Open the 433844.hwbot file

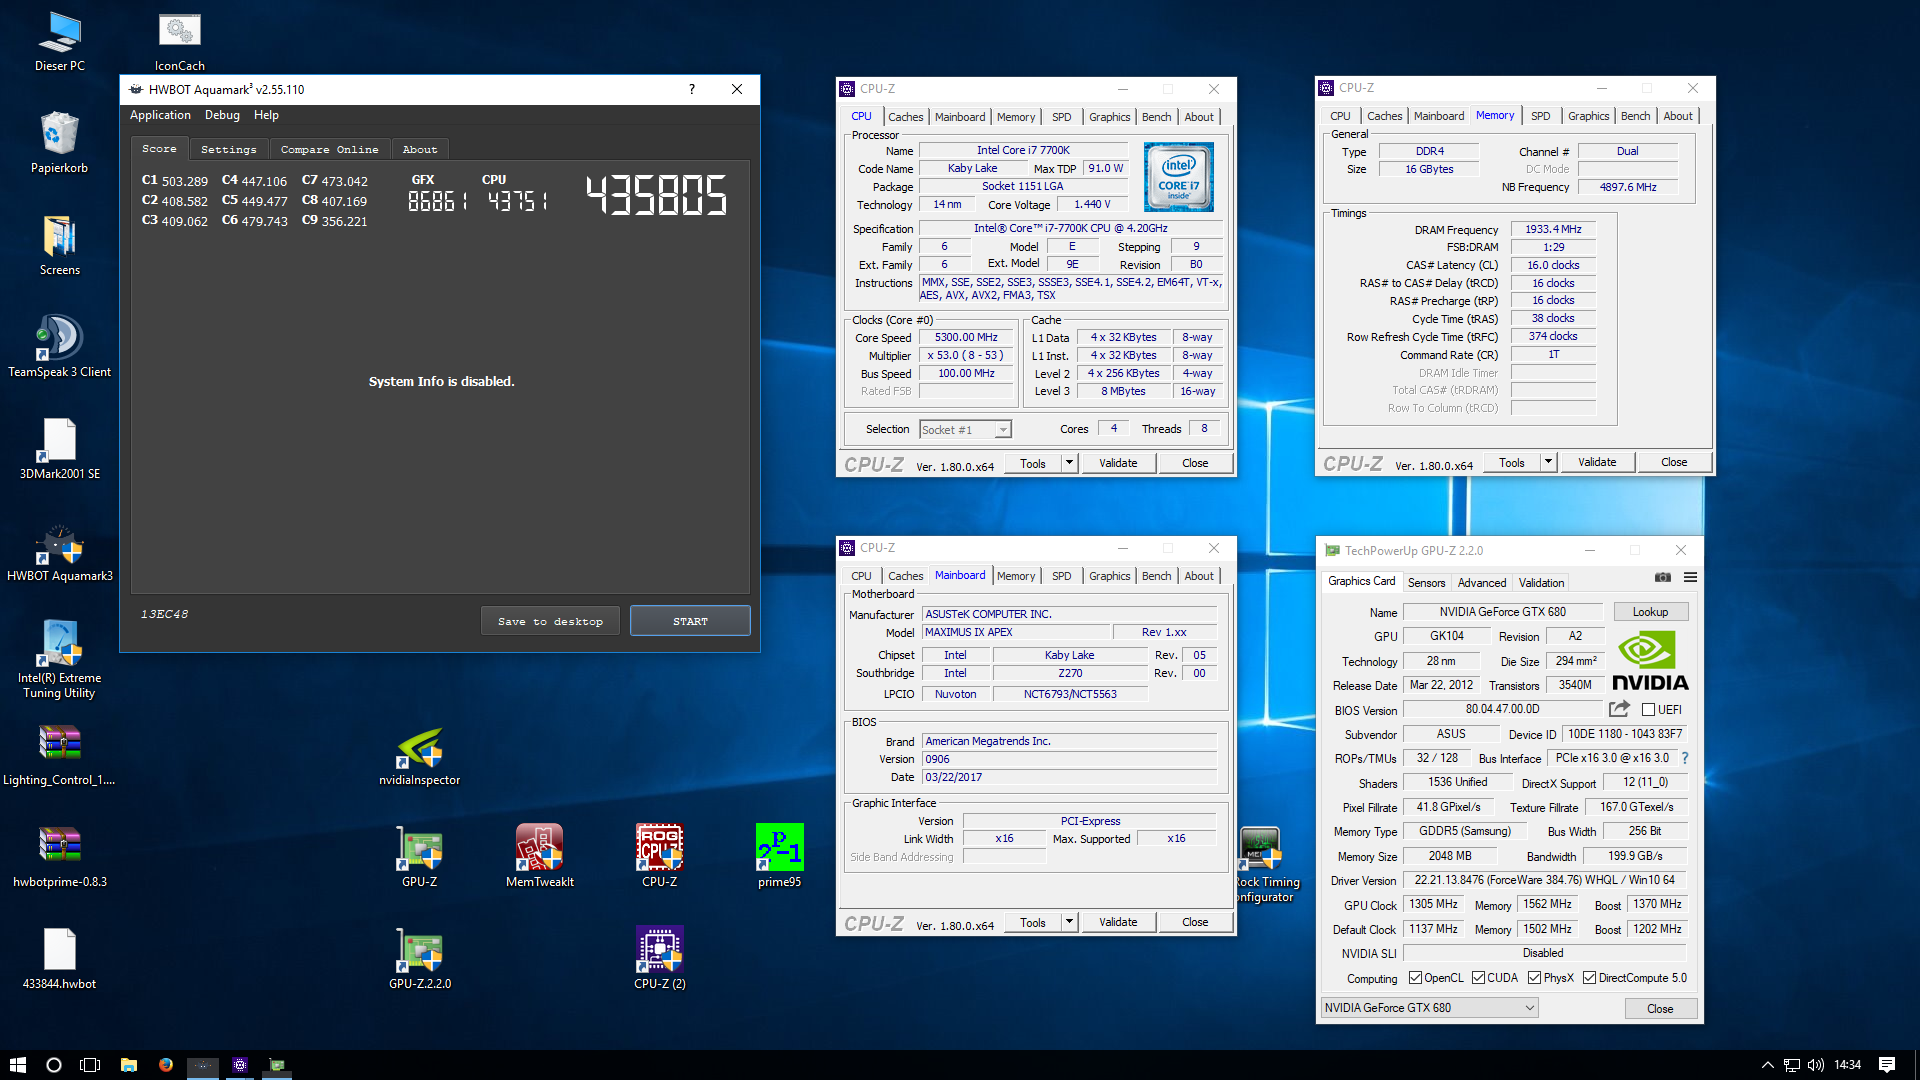[x=60, y=959]
